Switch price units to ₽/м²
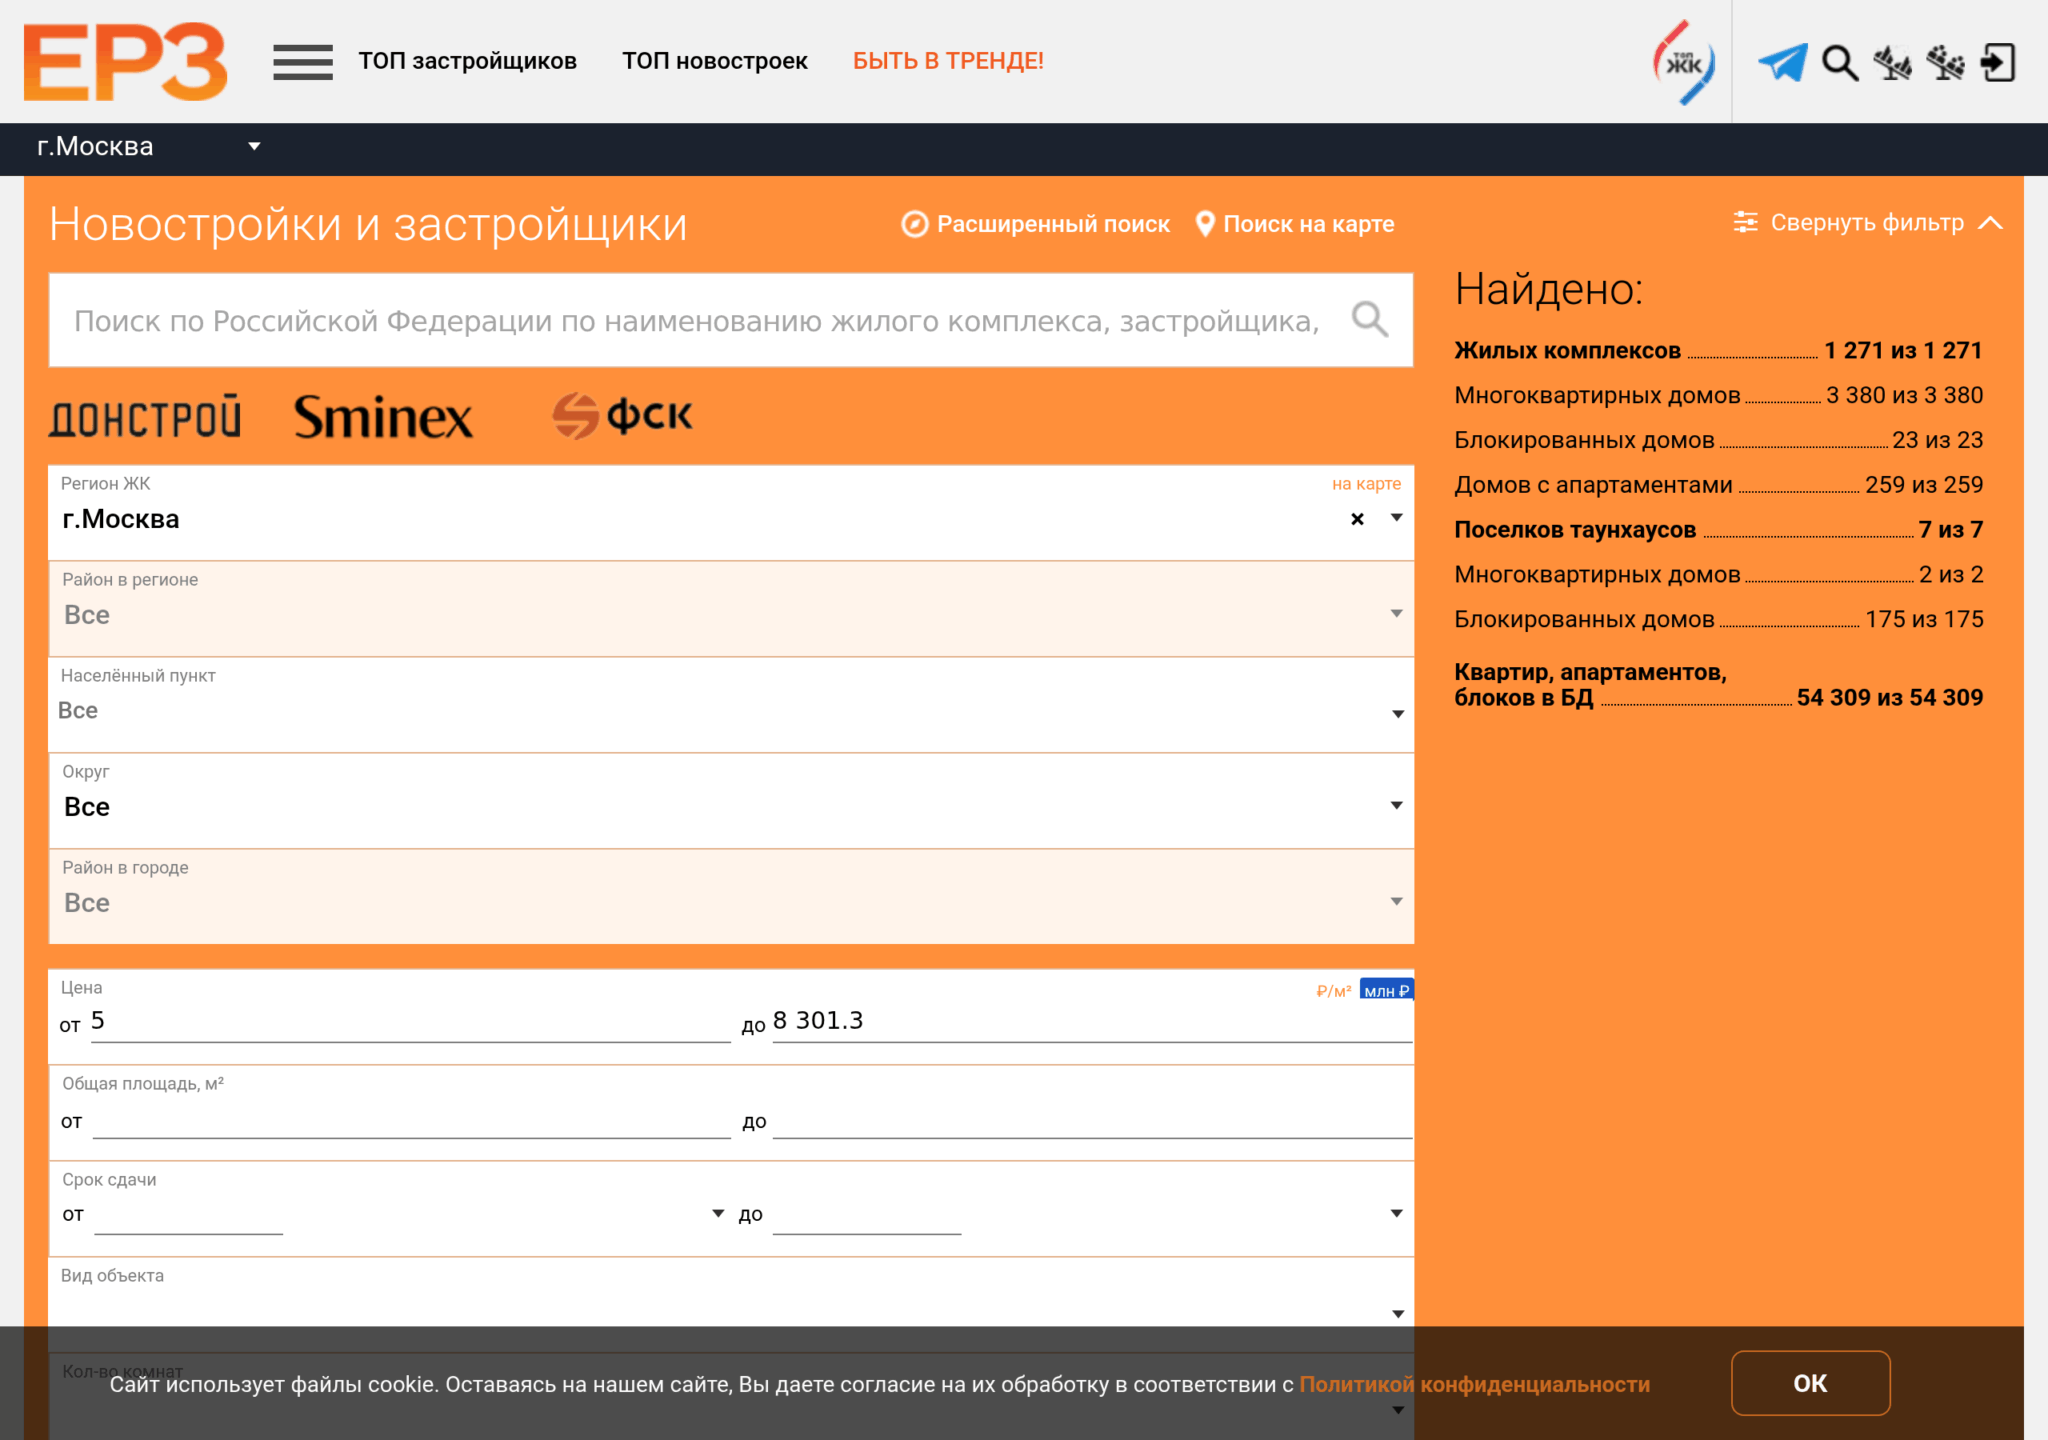Viewport: 2048px width, 1440px height. [1334, 991]
